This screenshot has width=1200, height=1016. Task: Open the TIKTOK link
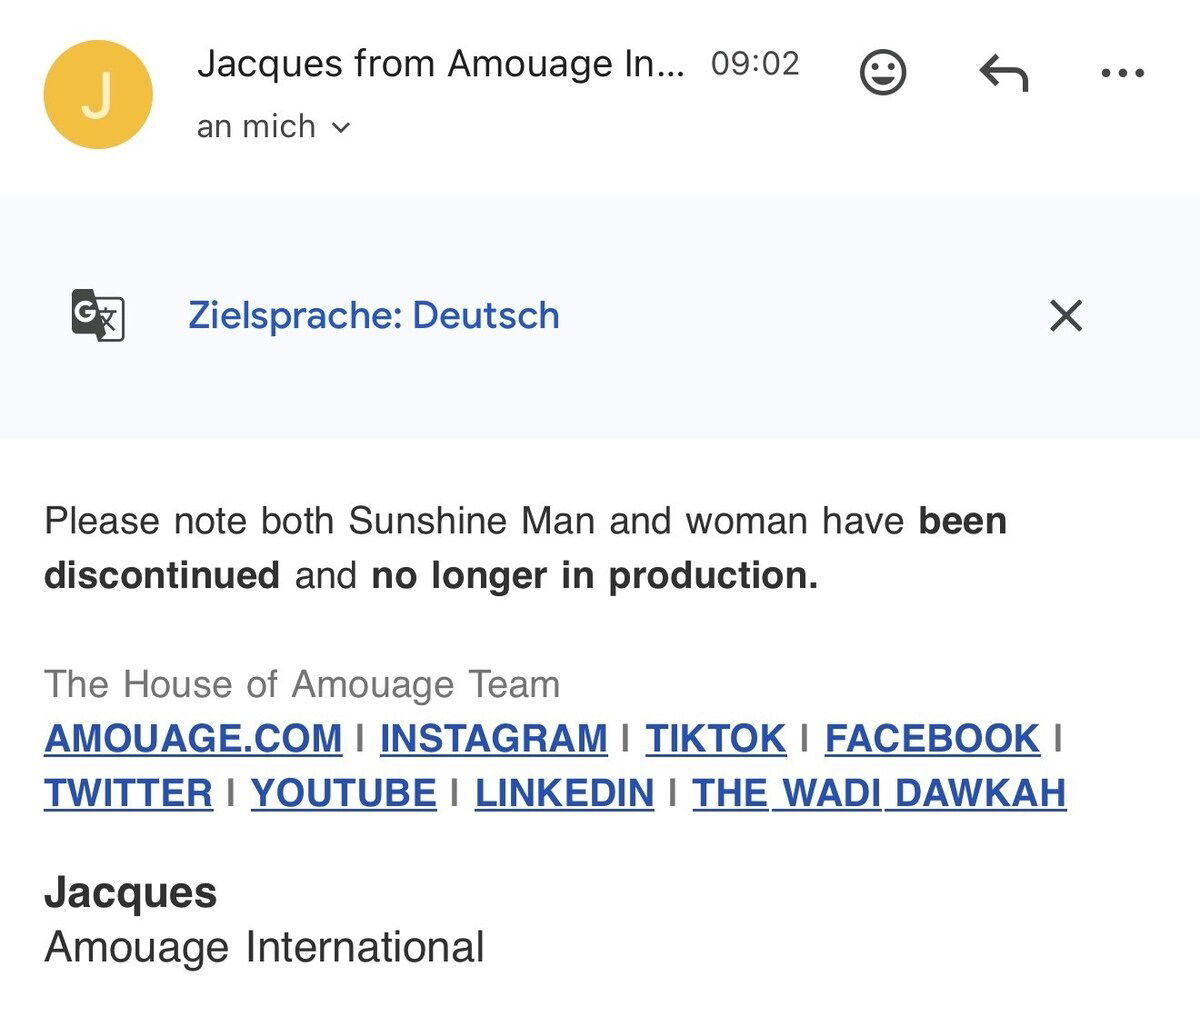click(x=716, y=738)
